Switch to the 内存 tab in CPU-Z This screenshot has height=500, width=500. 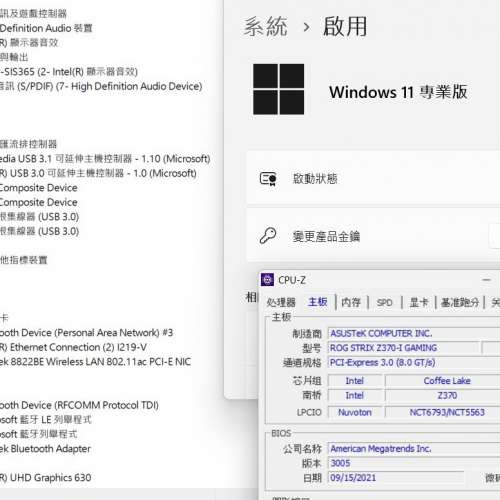(351, 302)
